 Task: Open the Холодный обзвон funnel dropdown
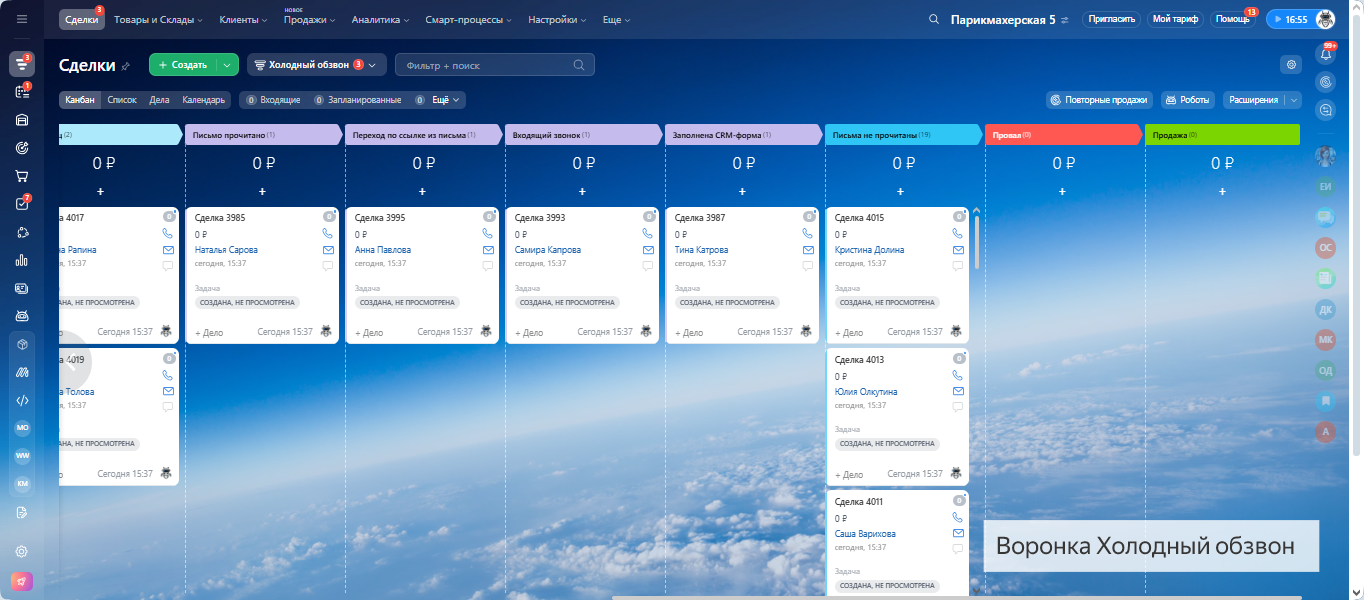click(316, 65)
